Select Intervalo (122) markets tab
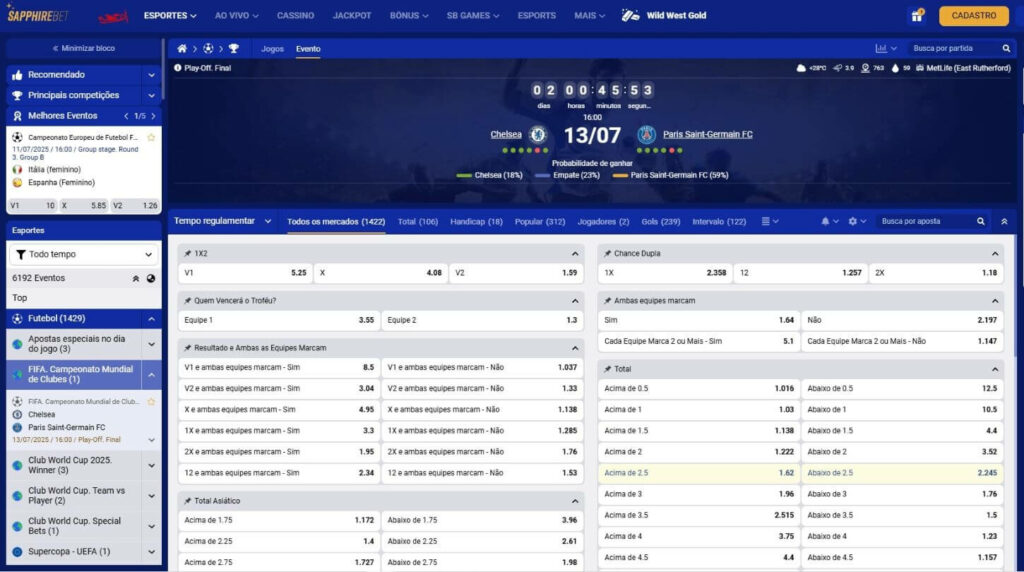The image size is (1024, 572). tap(719, 221)
